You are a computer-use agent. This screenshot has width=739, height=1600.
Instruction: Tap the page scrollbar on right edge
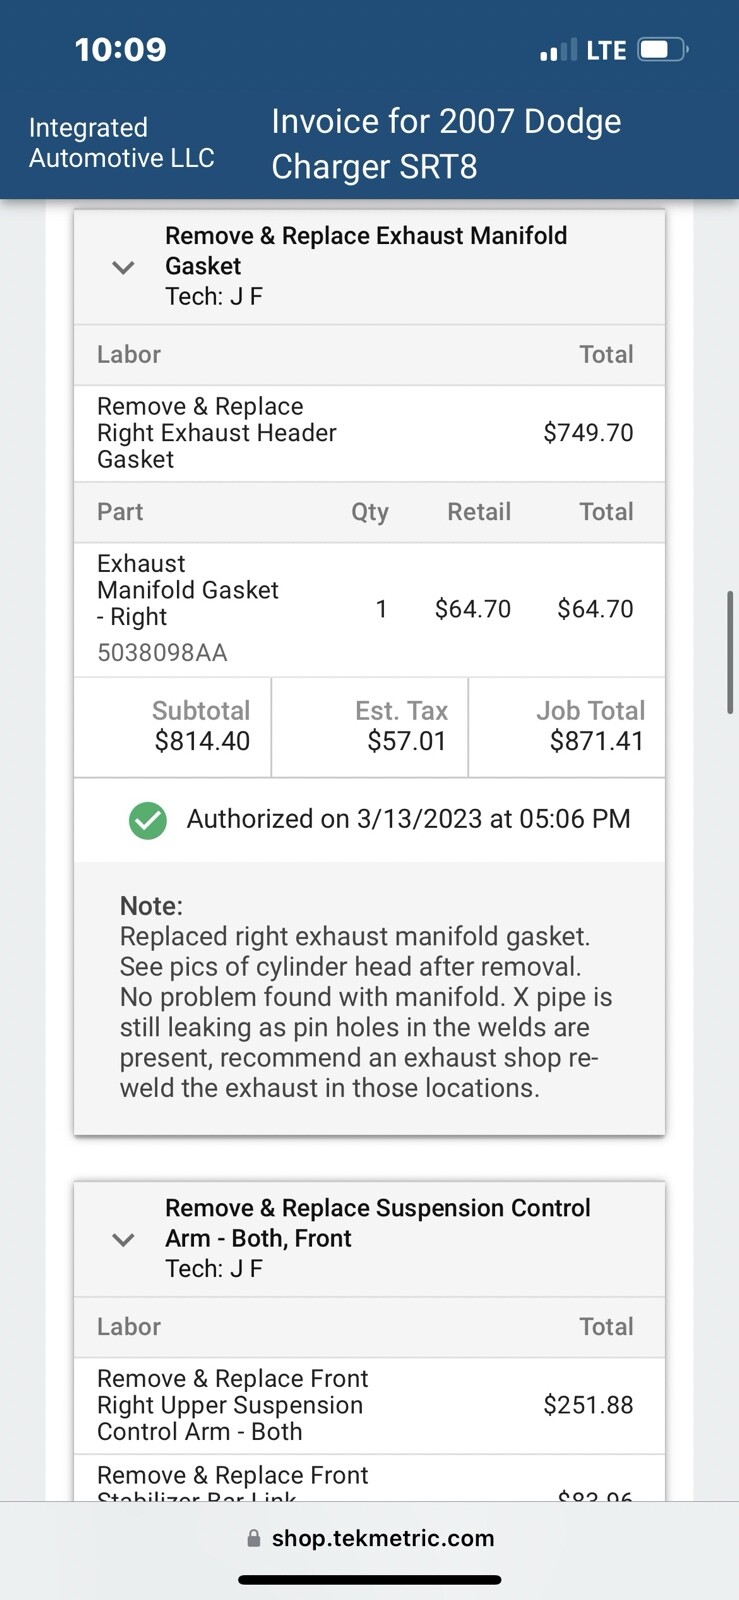[731, 652]
